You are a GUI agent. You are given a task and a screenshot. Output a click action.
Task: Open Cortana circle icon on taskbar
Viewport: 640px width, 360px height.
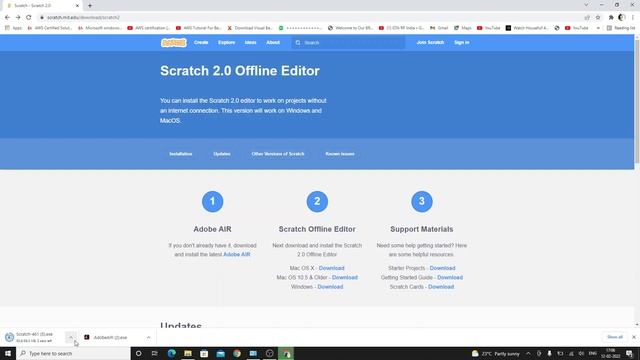[x=138, y=353]
